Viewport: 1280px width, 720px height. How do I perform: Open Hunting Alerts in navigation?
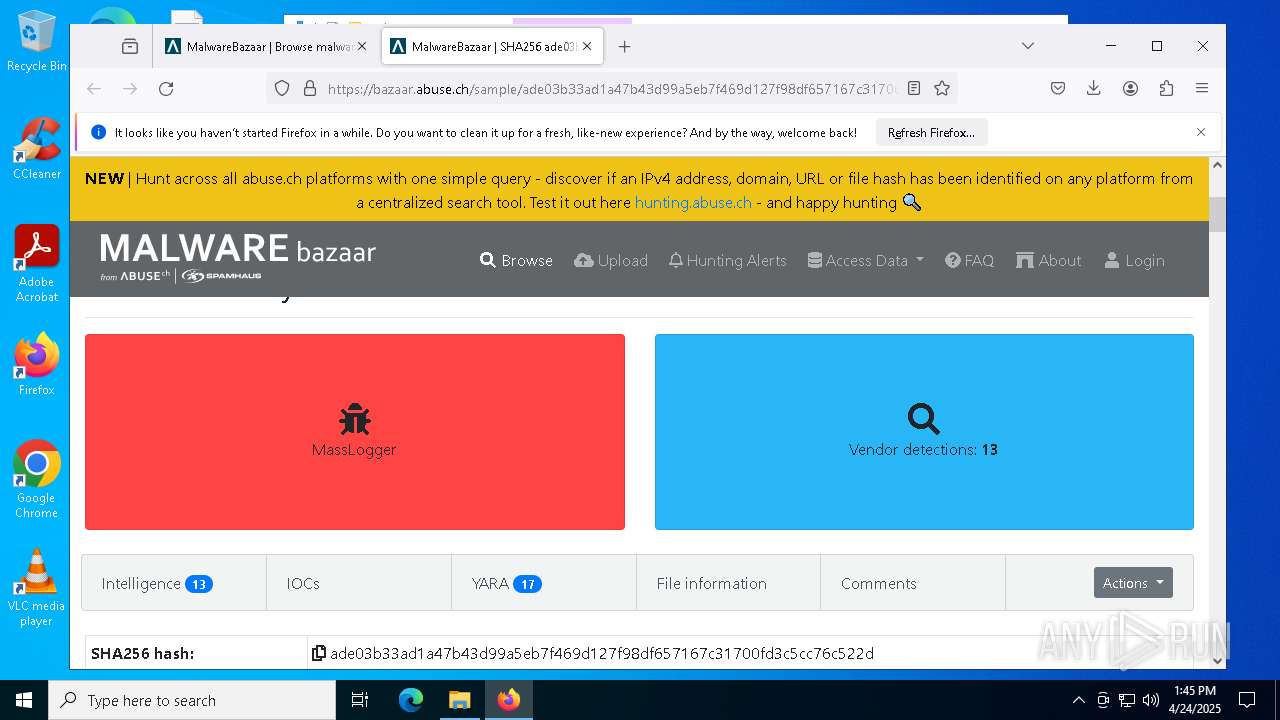tap(728, 260)
